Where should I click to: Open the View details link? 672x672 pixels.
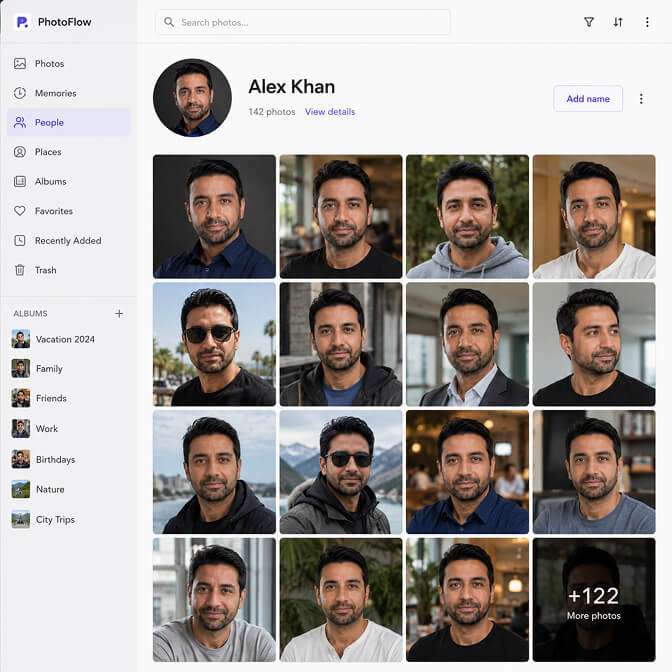coord(330,112)
